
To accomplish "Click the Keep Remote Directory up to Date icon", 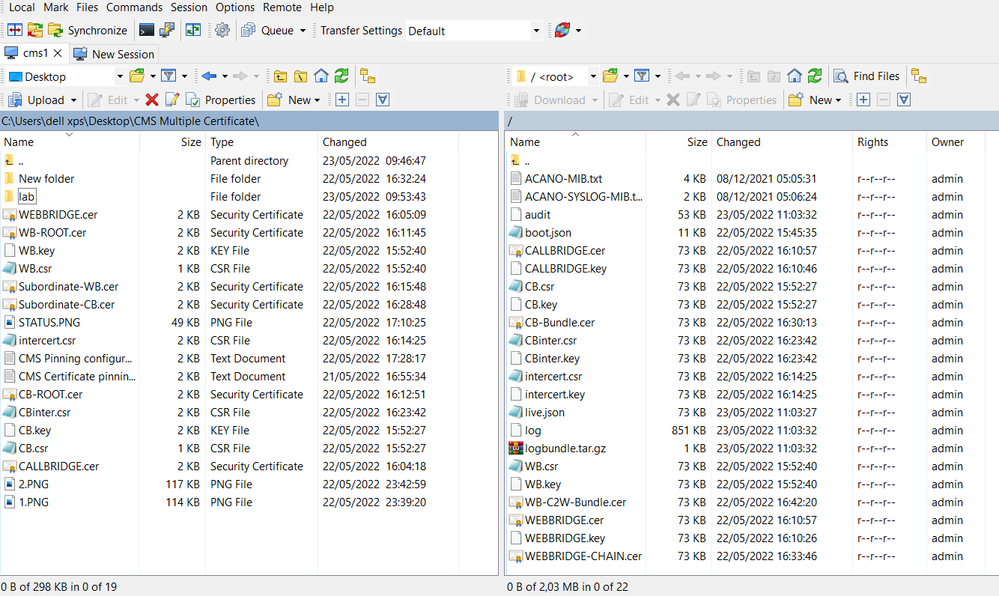I will coord(35,30).
